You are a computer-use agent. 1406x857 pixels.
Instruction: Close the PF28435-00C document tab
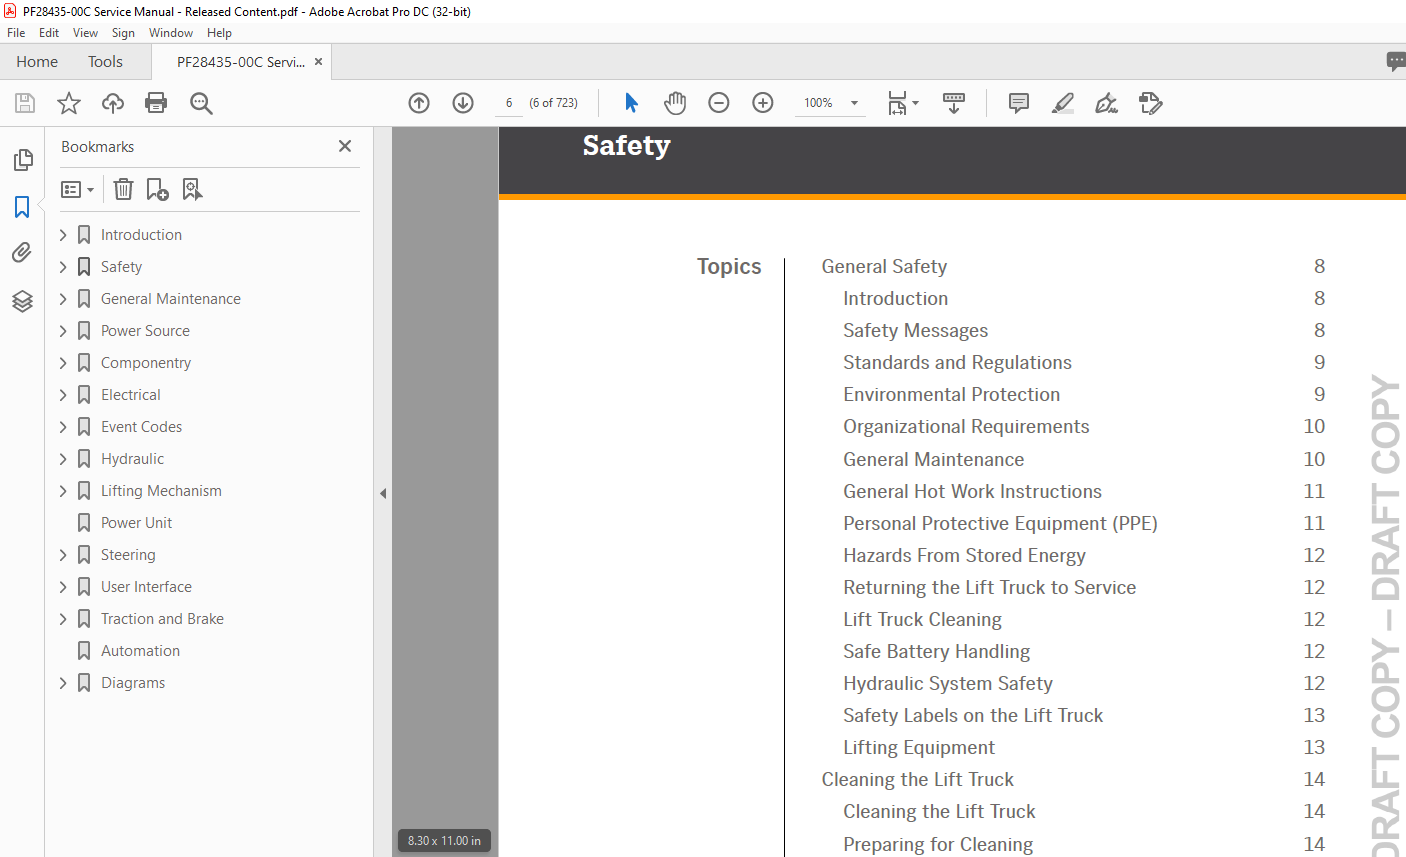click(318, 62)
